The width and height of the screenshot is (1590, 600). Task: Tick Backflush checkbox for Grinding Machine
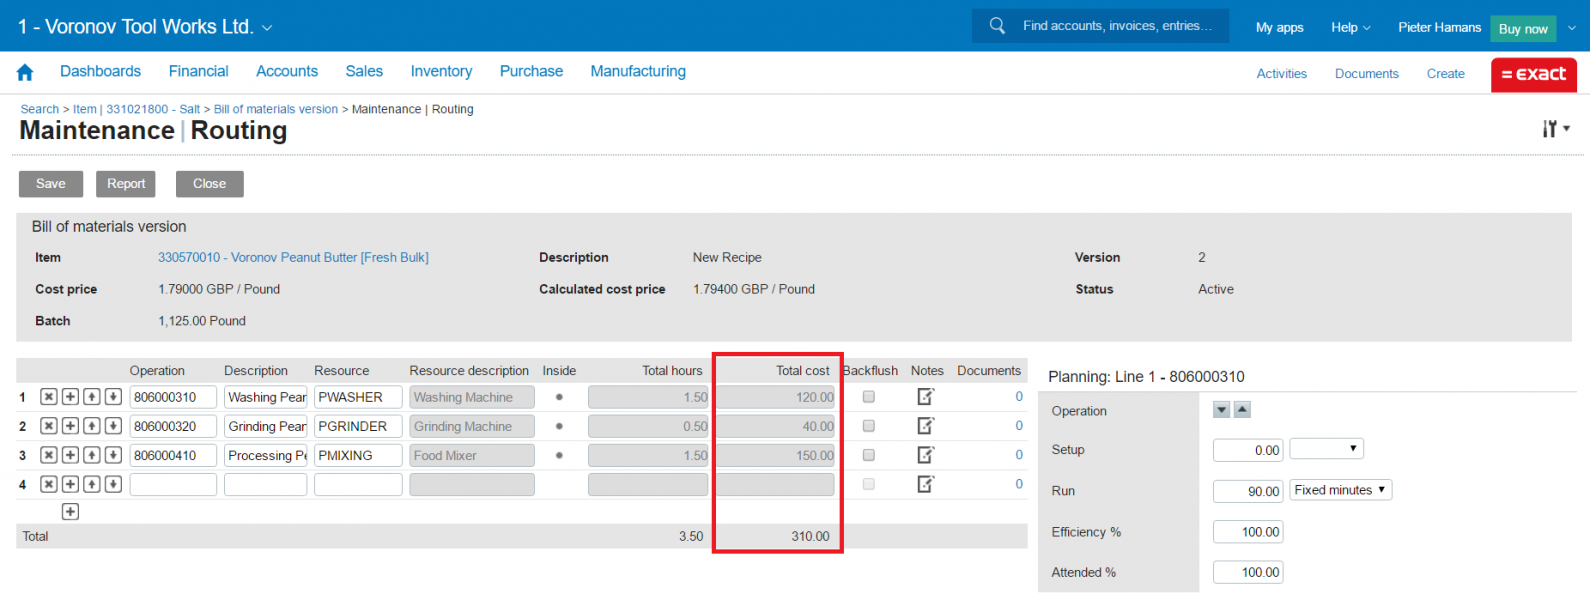(869, 426)
